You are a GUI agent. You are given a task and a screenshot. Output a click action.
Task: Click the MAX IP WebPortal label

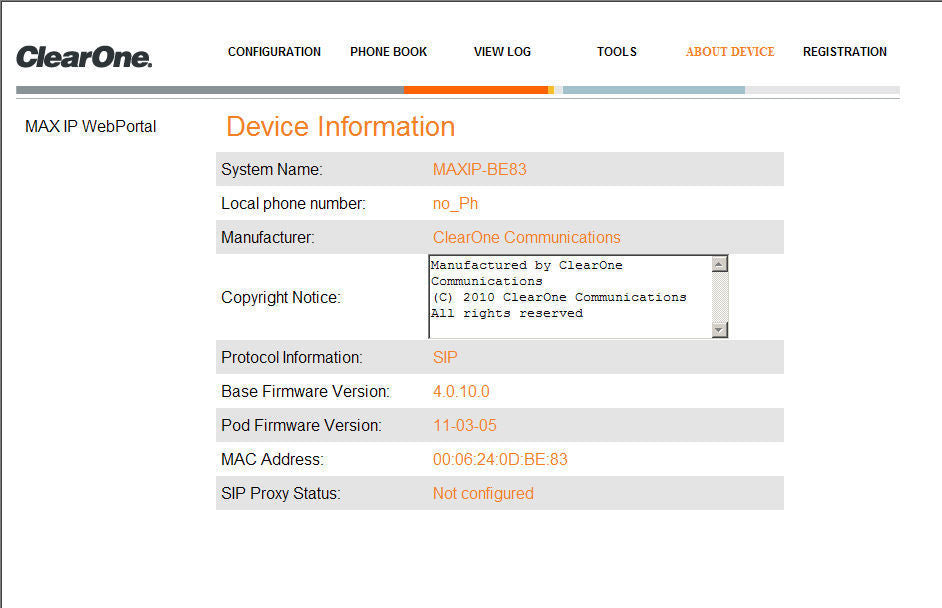click(91, 126)
